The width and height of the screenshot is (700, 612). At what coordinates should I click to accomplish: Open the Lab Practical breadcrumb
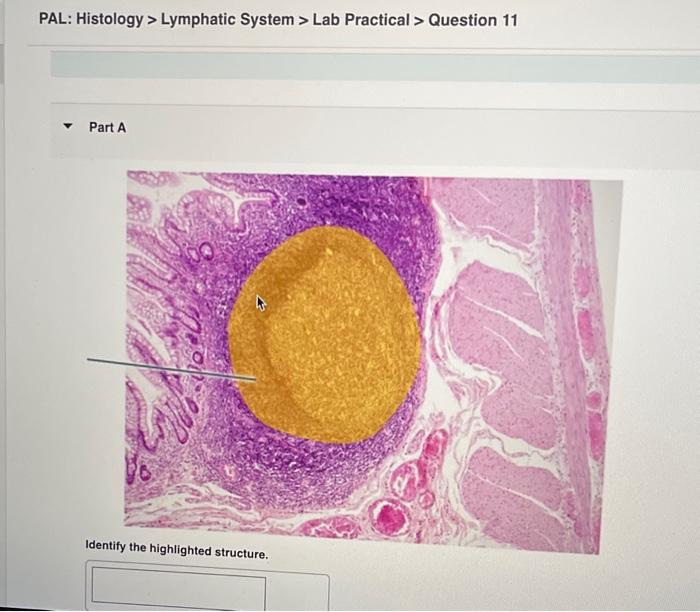(x=361, y=20)
